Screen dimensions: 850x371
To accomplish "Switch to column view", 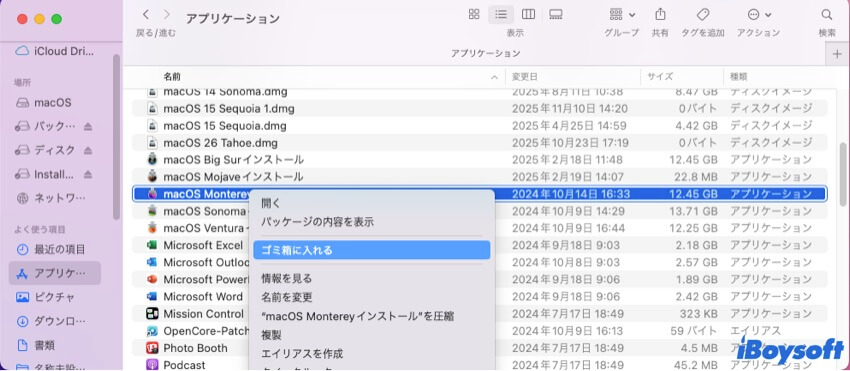I will point(528,15).
